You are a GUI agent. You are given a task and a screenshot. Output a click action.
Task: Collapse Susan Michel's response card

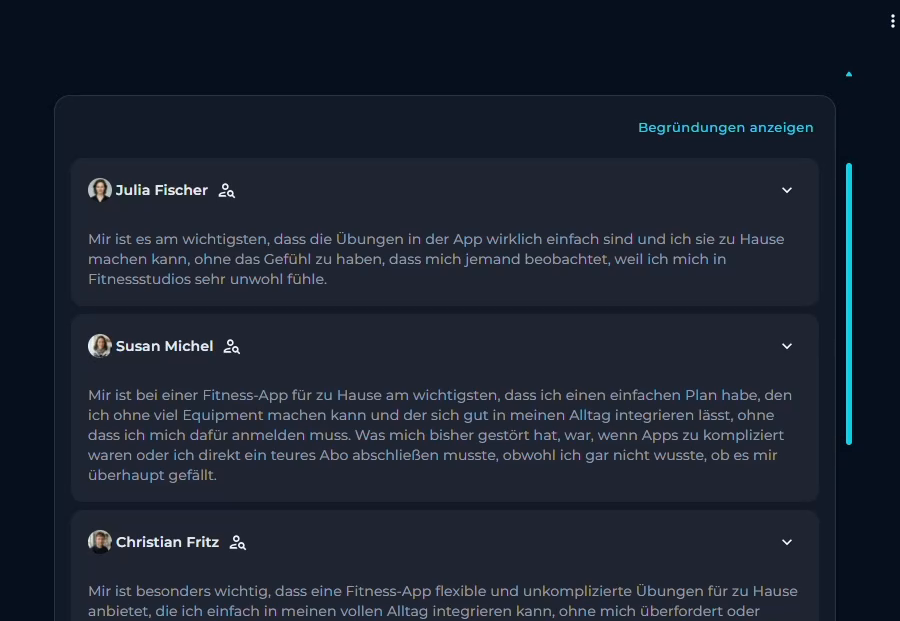(787, 346)
